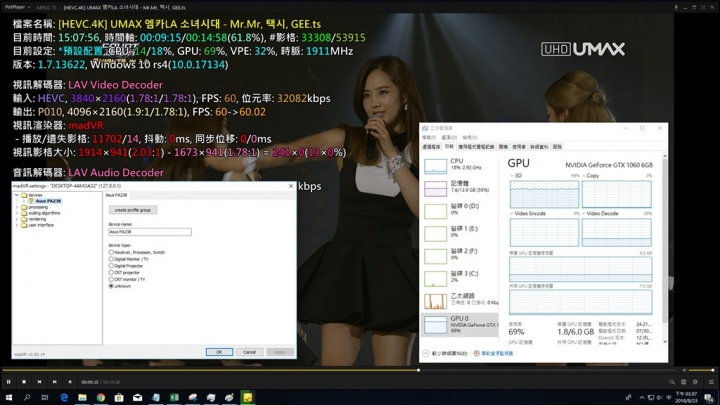Screen dimensions: 720x405
Task: Select Digital Monitor / TV device type
Action: [128, 259]
